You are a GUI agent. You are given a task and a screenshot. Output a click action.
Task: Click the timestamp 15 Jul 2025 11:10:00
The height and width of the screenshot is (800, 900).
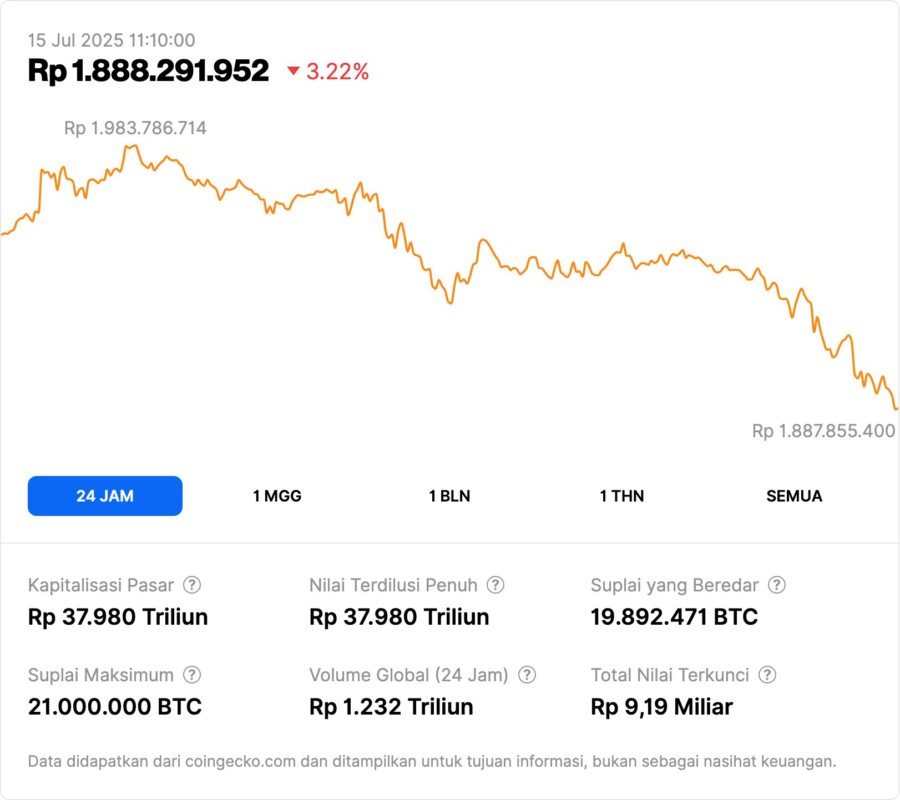point(112,41)
